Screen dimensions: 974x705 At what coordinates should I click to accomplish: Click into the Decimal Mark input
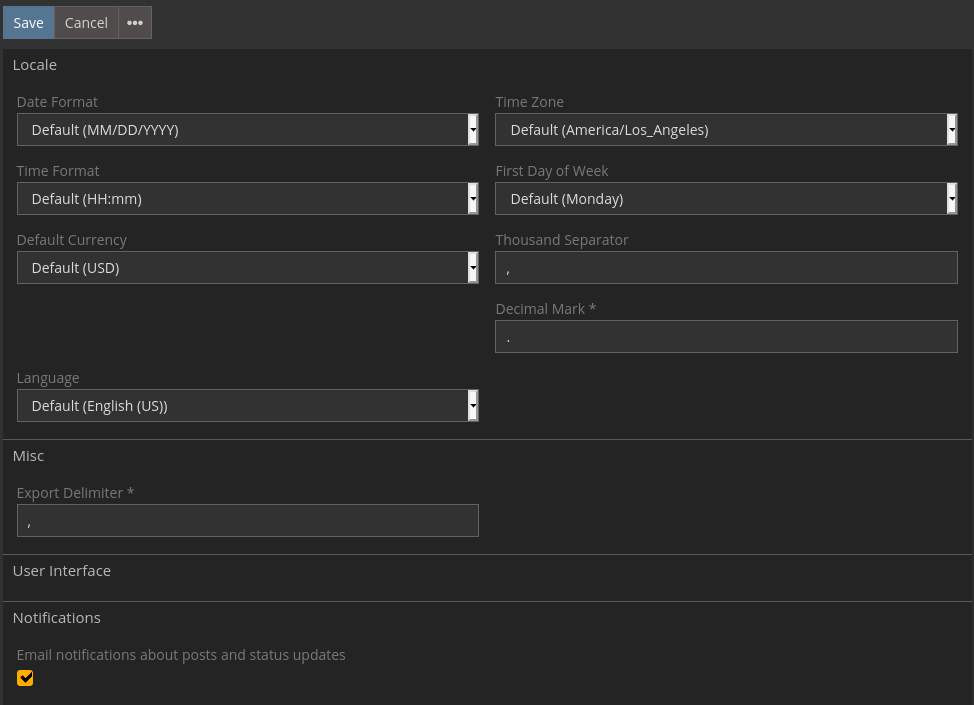[x=726, y=337]
